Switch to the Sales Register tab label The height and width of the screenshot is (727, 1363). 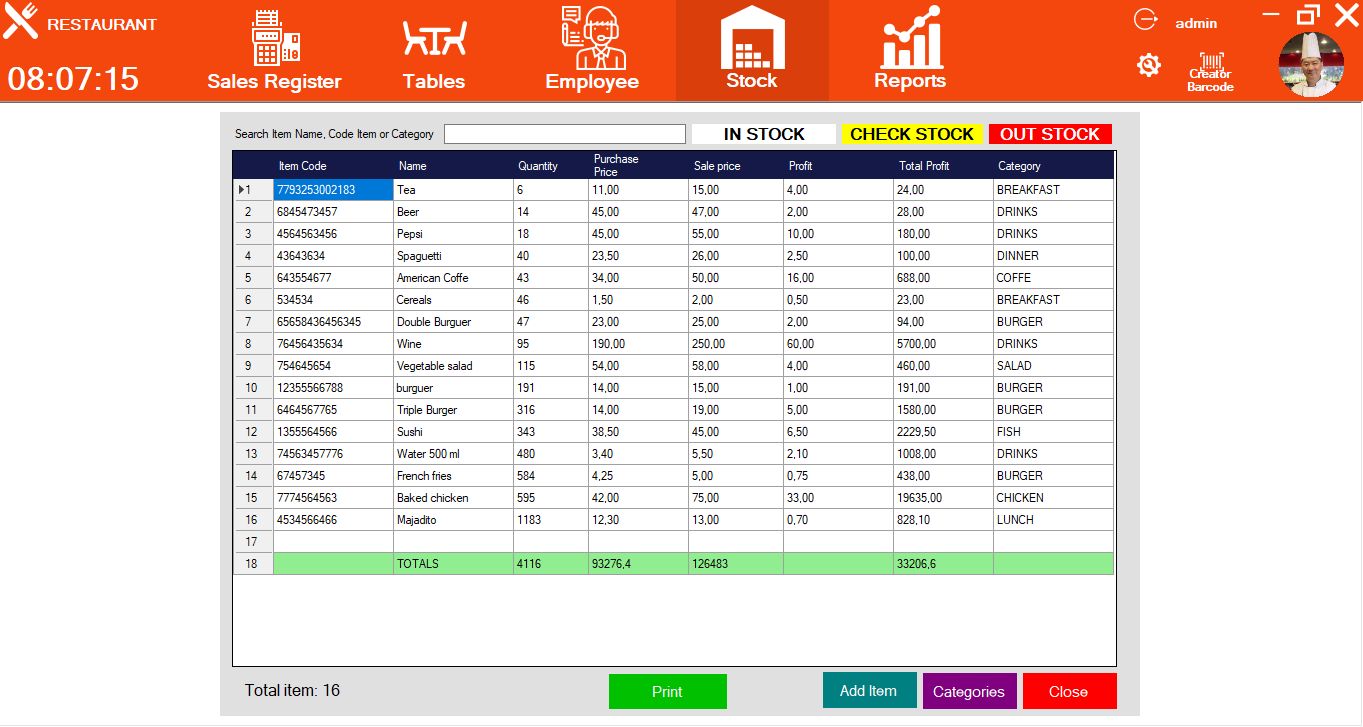[x=275, y=82]
